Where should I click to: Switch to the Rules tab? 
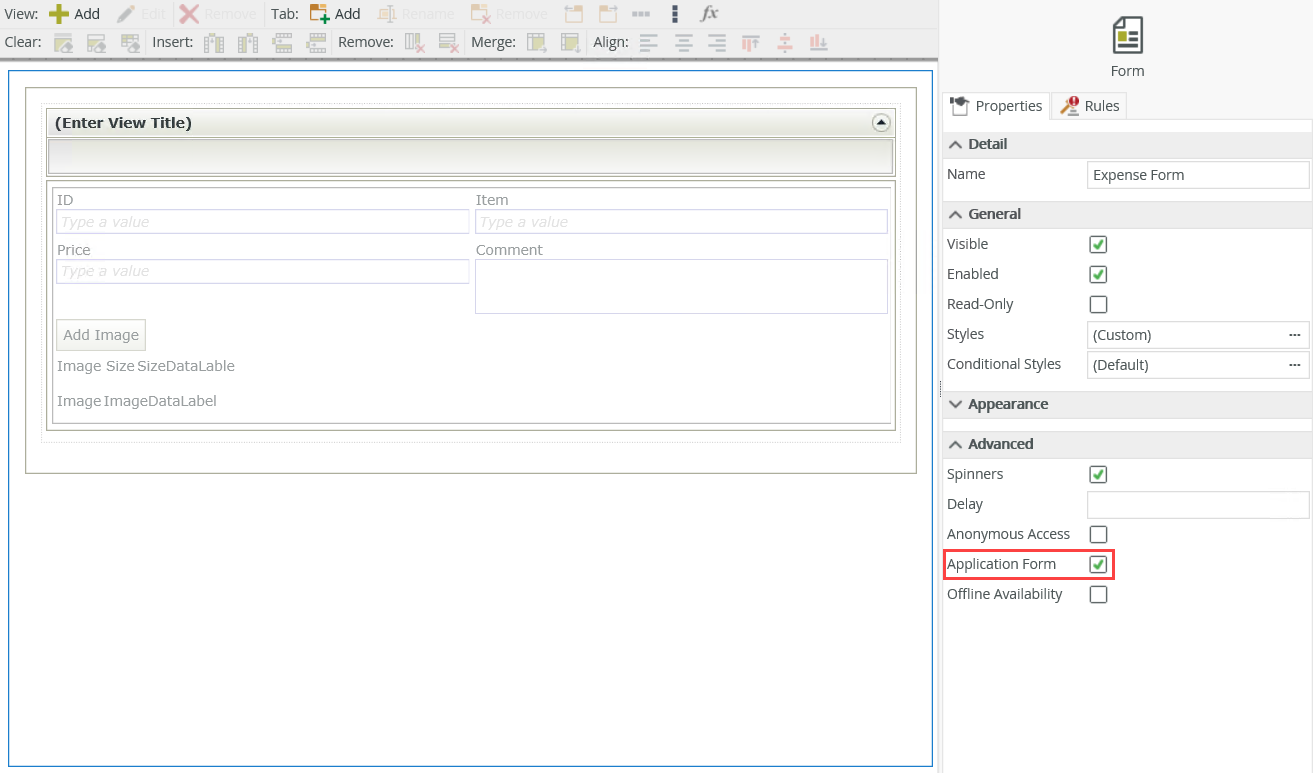tap(1091, 106)
